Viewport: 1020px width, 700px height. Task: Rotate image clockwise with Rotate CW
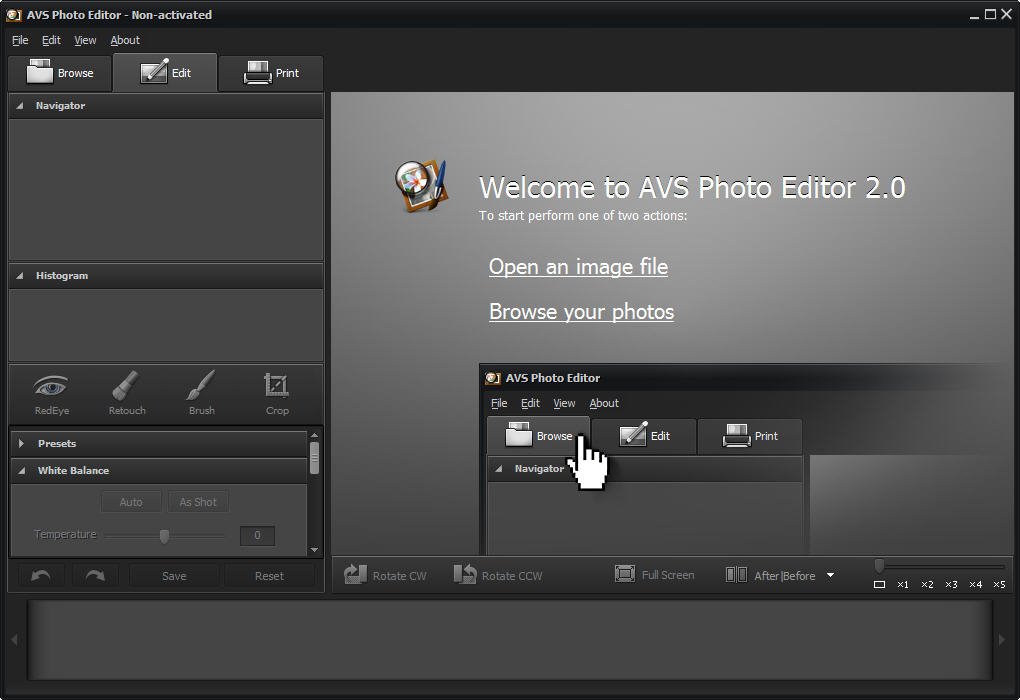(x=385, y=575)
